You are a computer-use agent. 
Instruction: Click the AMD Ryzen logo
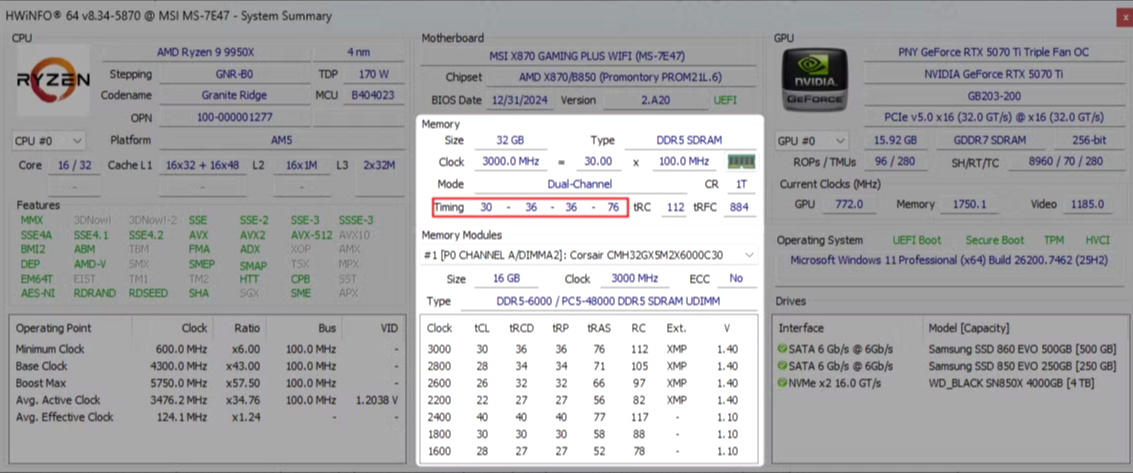coord(54,79)
